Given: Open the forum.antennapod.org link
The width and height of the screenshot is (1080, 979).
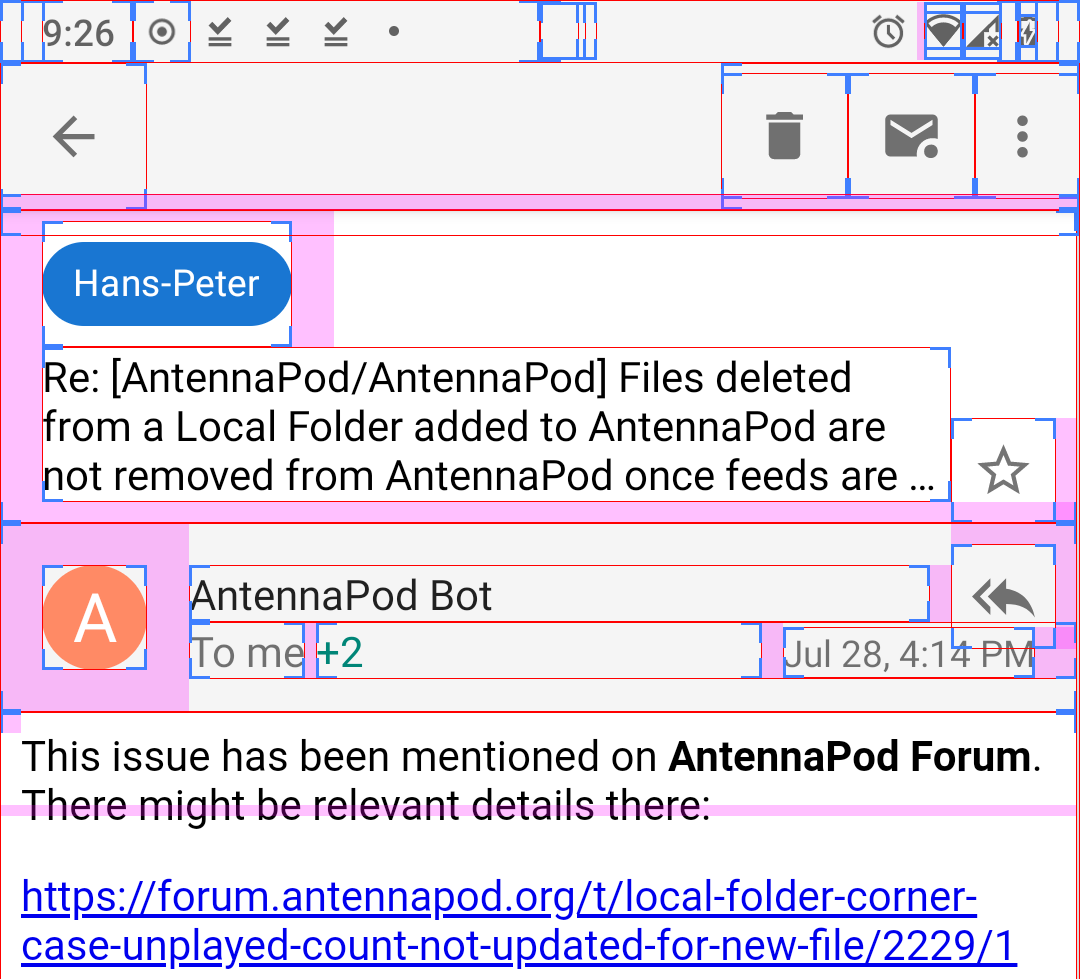Looking at the screenshot, I should [519, 920].
